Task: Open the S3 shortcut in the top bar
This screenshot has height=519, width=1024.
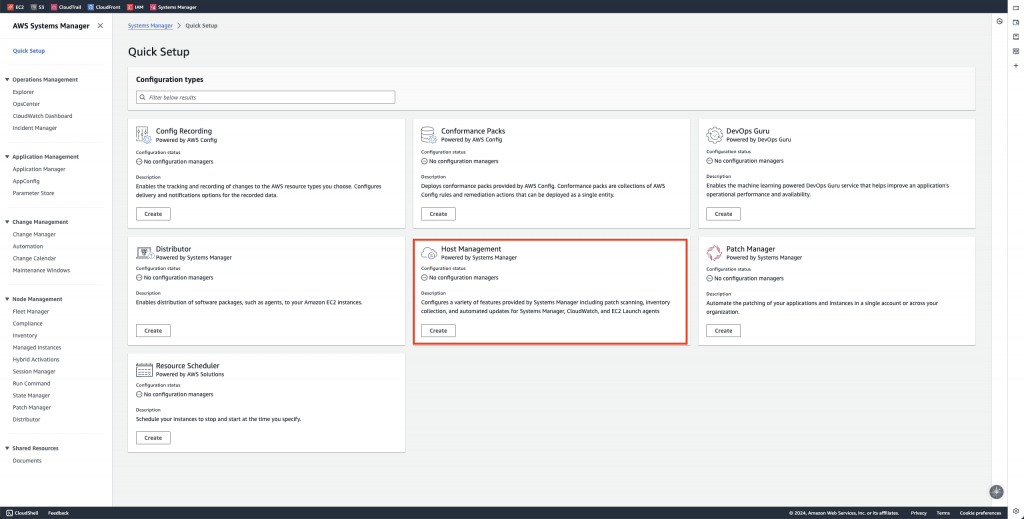Action: click(x=38, y=7)
